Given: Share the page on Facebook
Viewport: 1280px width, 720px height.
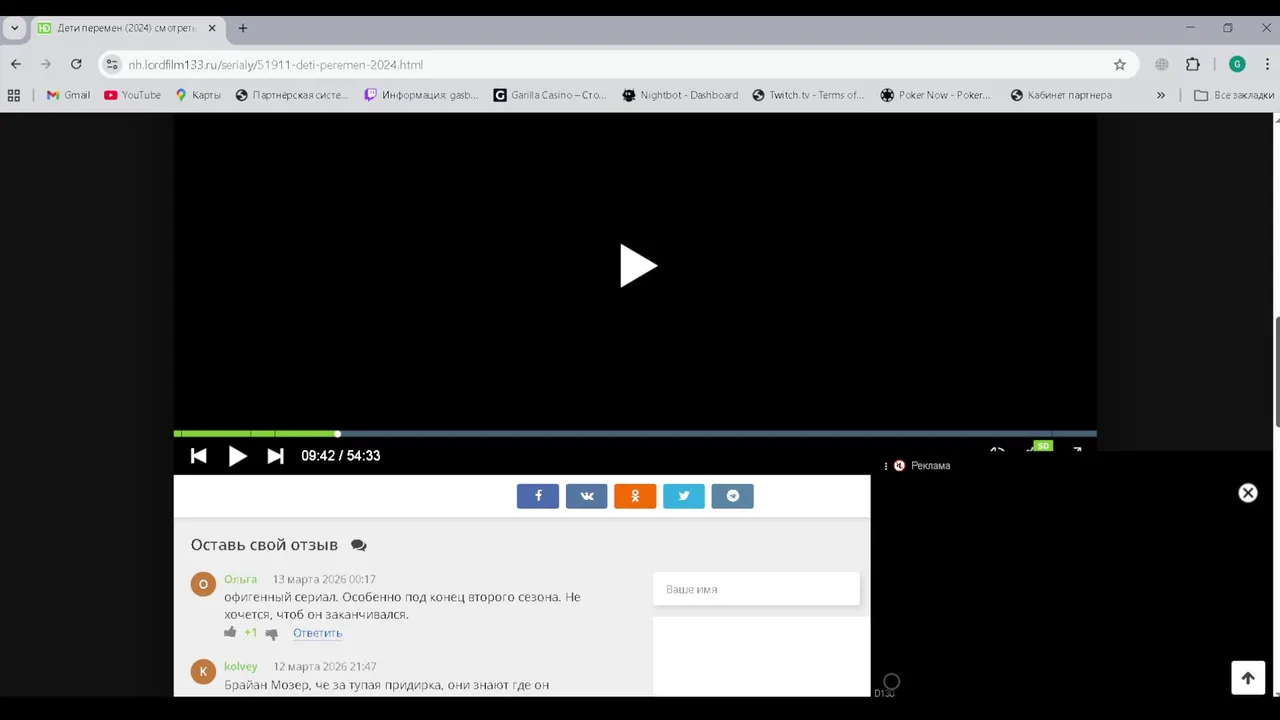Looking at the screenshot, I should [x=538, y=496].
